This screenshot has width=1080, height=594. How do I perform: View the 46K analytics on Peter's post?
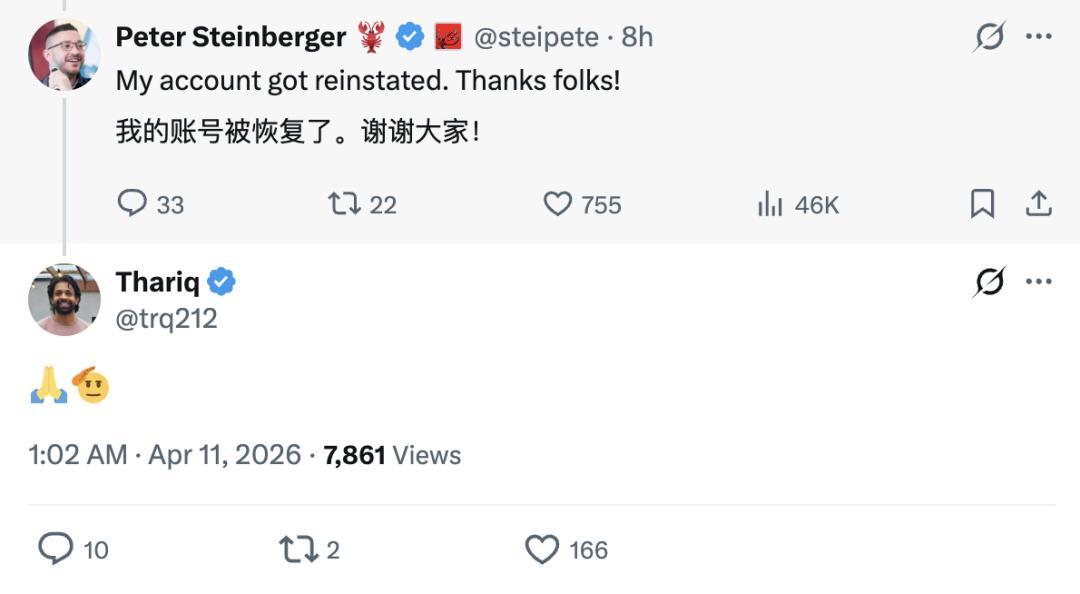pos(770,204)
